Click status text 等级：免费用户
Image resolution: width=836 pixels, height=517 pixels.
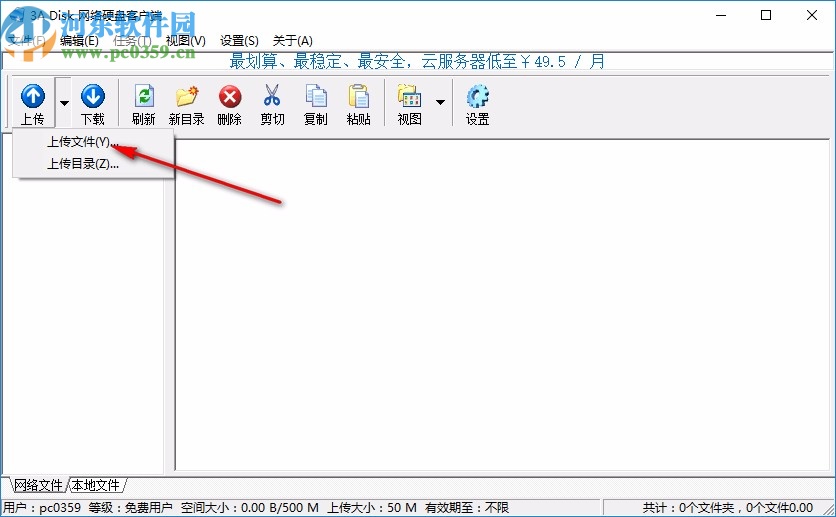pos(130,507)
